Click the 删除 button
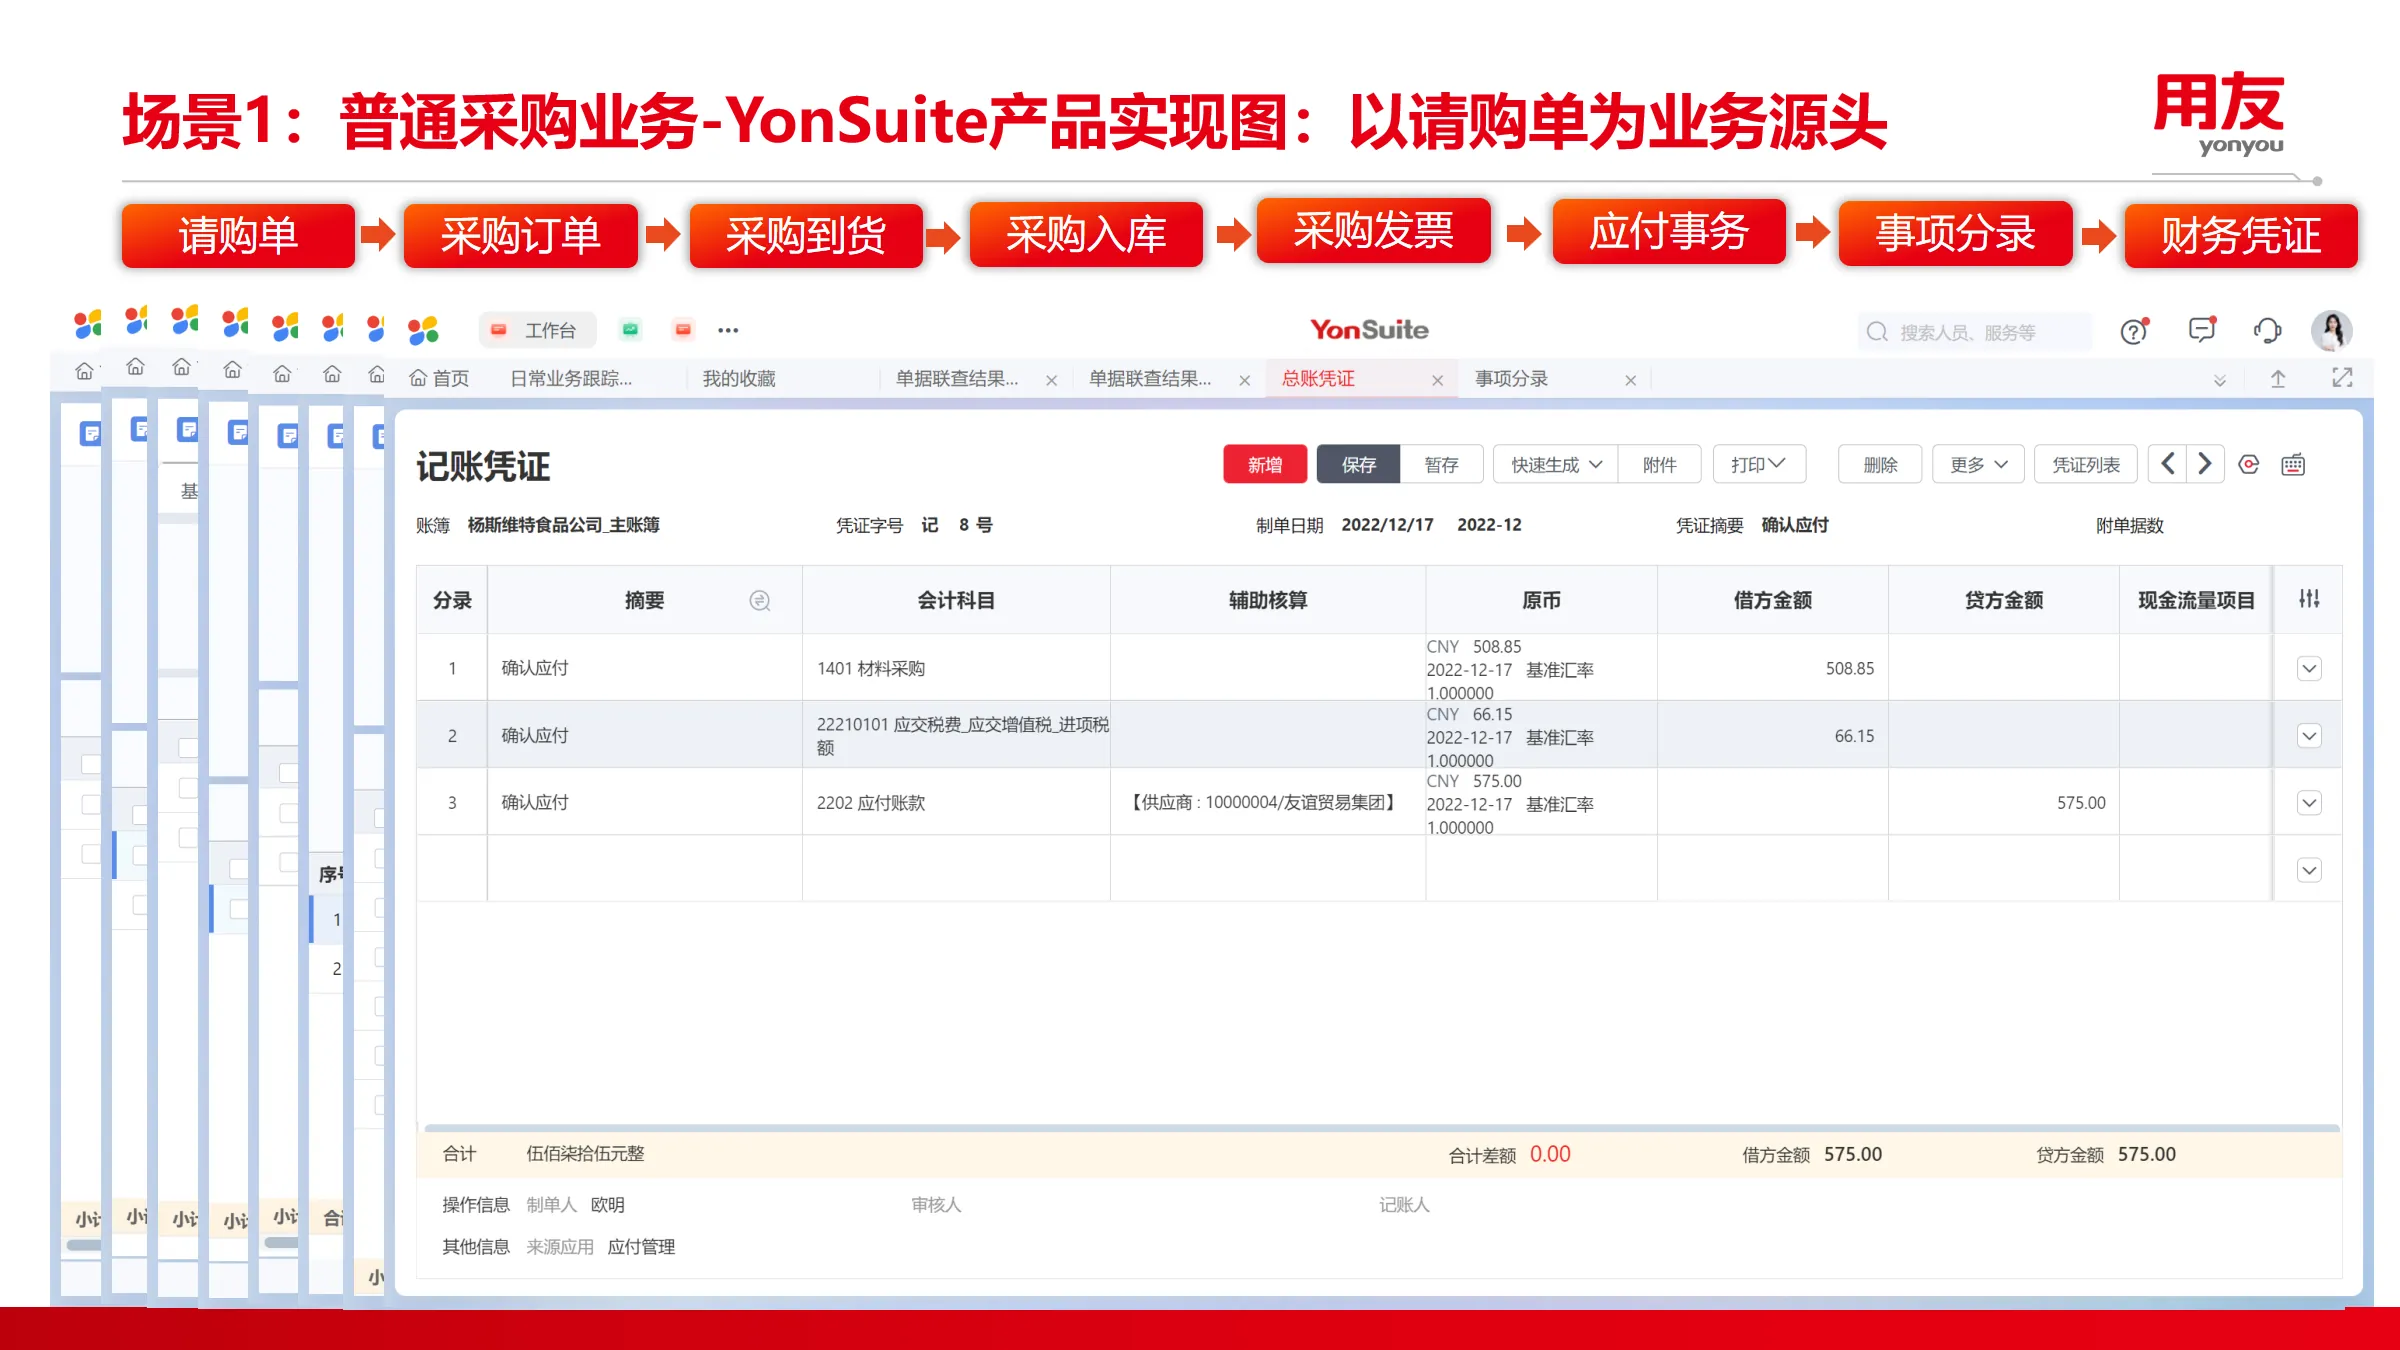 point(1880,465)
